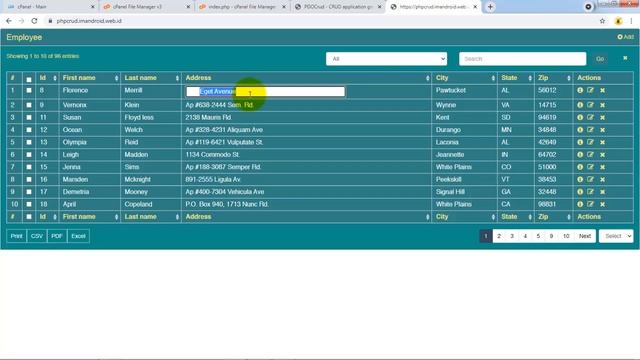View info for Susan Floyd row
The image size is (640, 360).
580,118
